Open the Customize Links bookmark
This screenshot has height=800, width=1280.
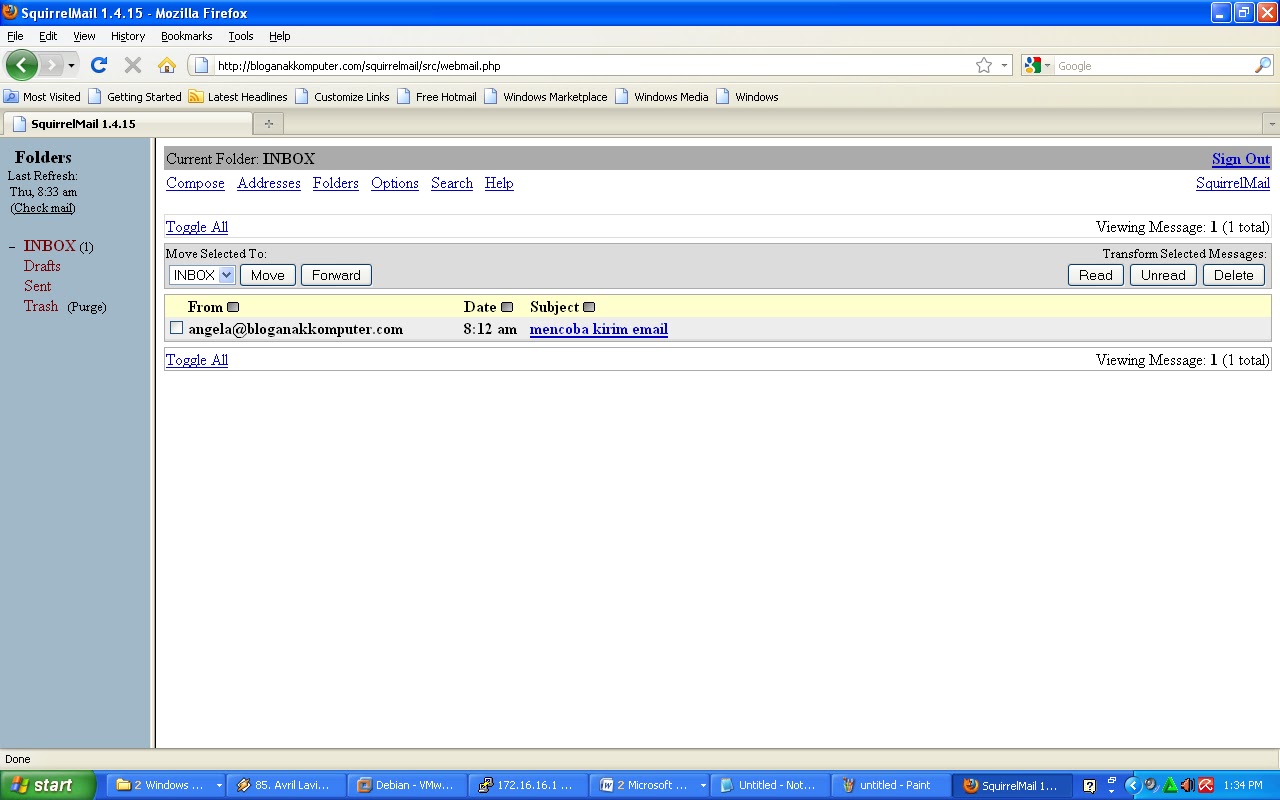click(342, 97)
